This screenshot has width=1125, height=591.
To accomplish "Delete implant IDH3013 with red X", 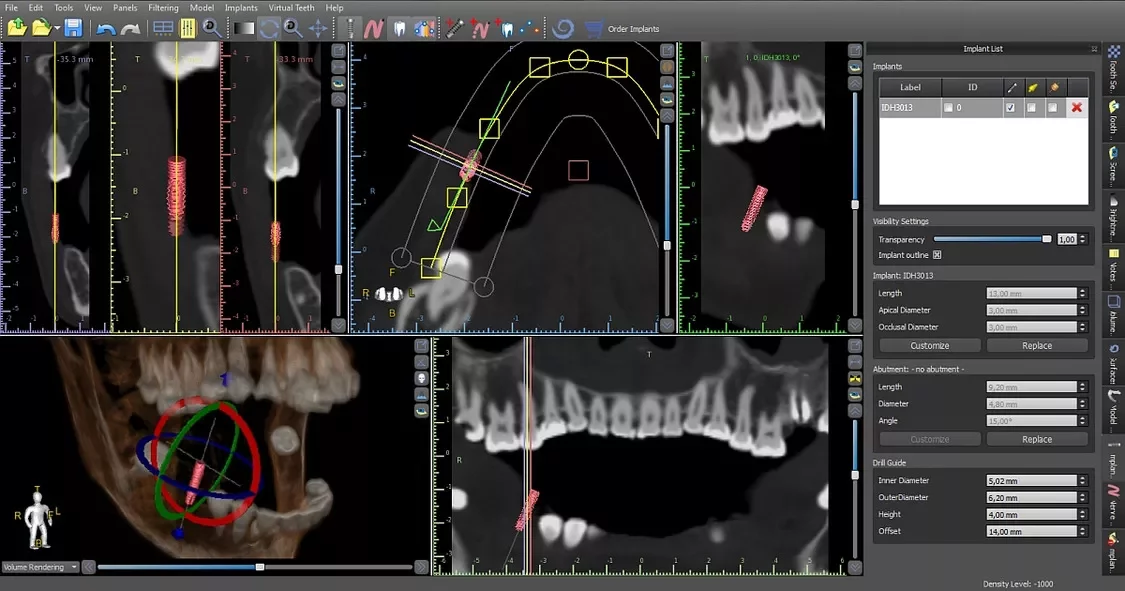I will (x=1076, y=108).
